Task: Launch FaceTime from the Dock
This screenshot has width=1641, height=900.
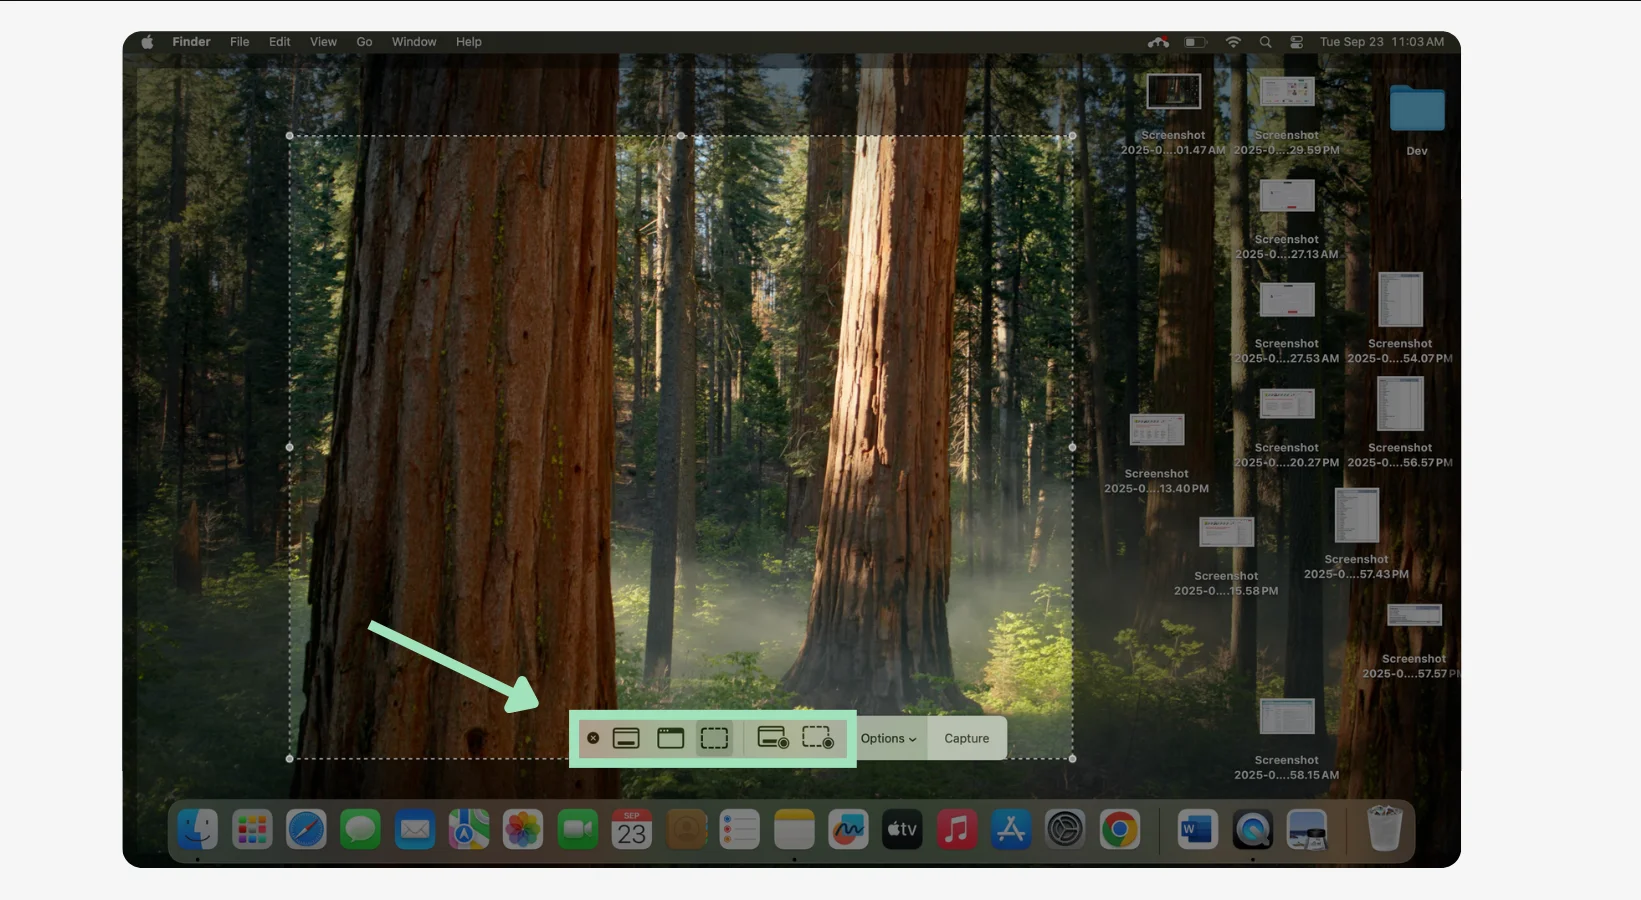Action: click(577, 829)
